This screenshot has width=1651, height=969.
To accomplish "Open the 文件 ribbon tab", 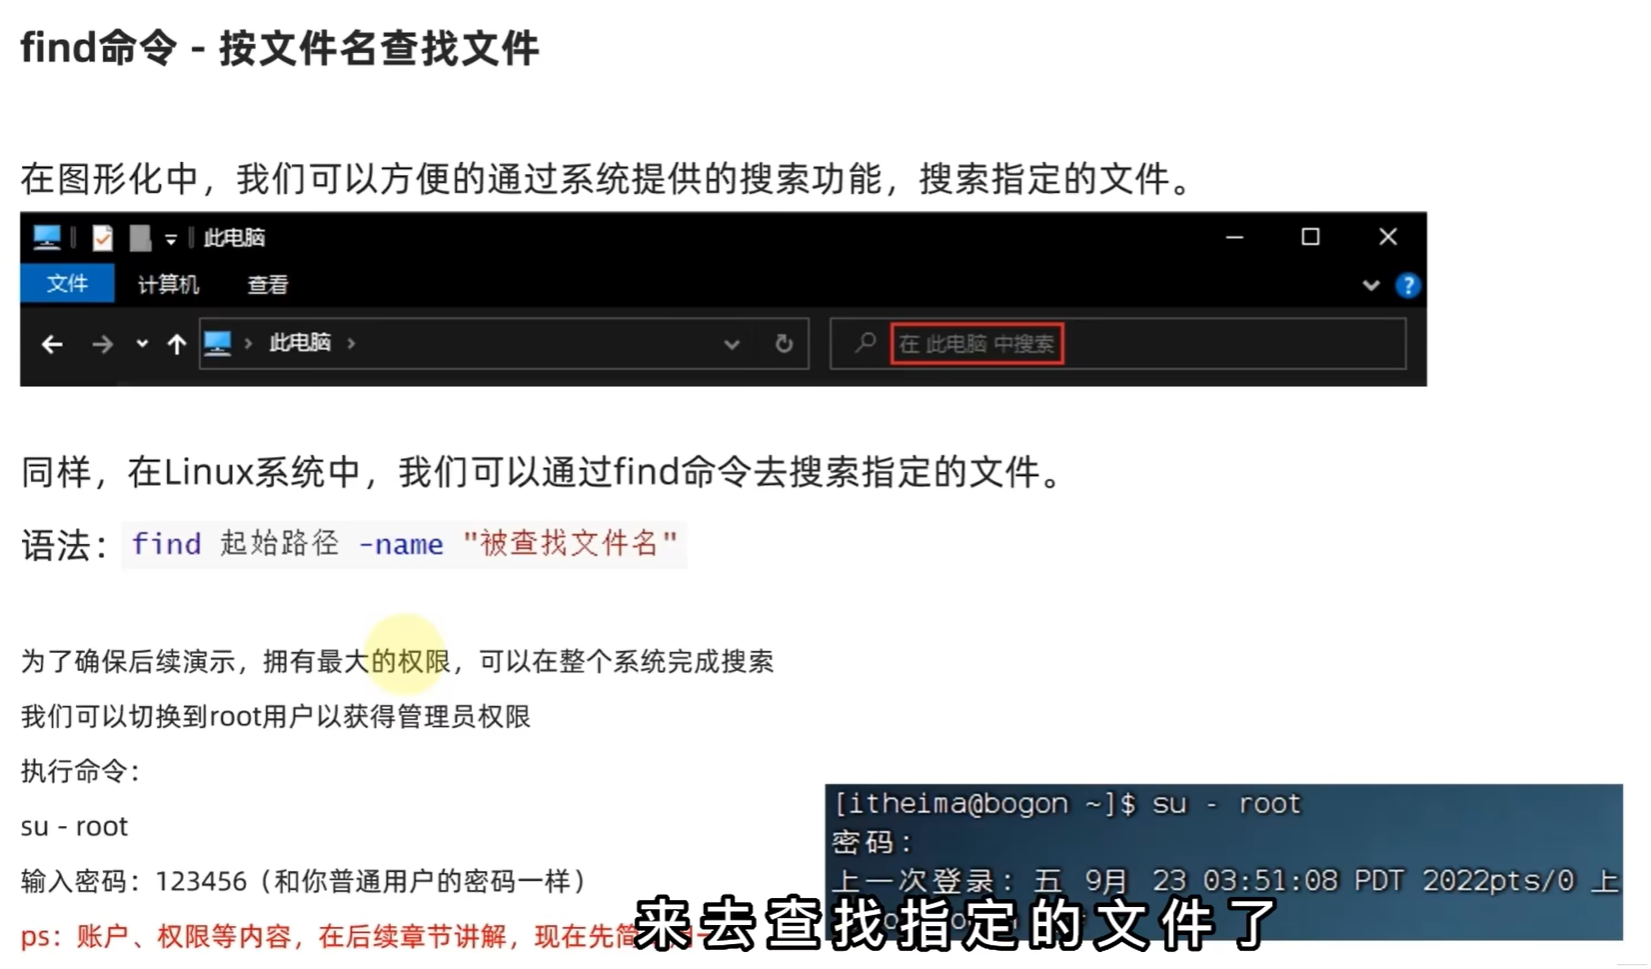I will (67, 284).
